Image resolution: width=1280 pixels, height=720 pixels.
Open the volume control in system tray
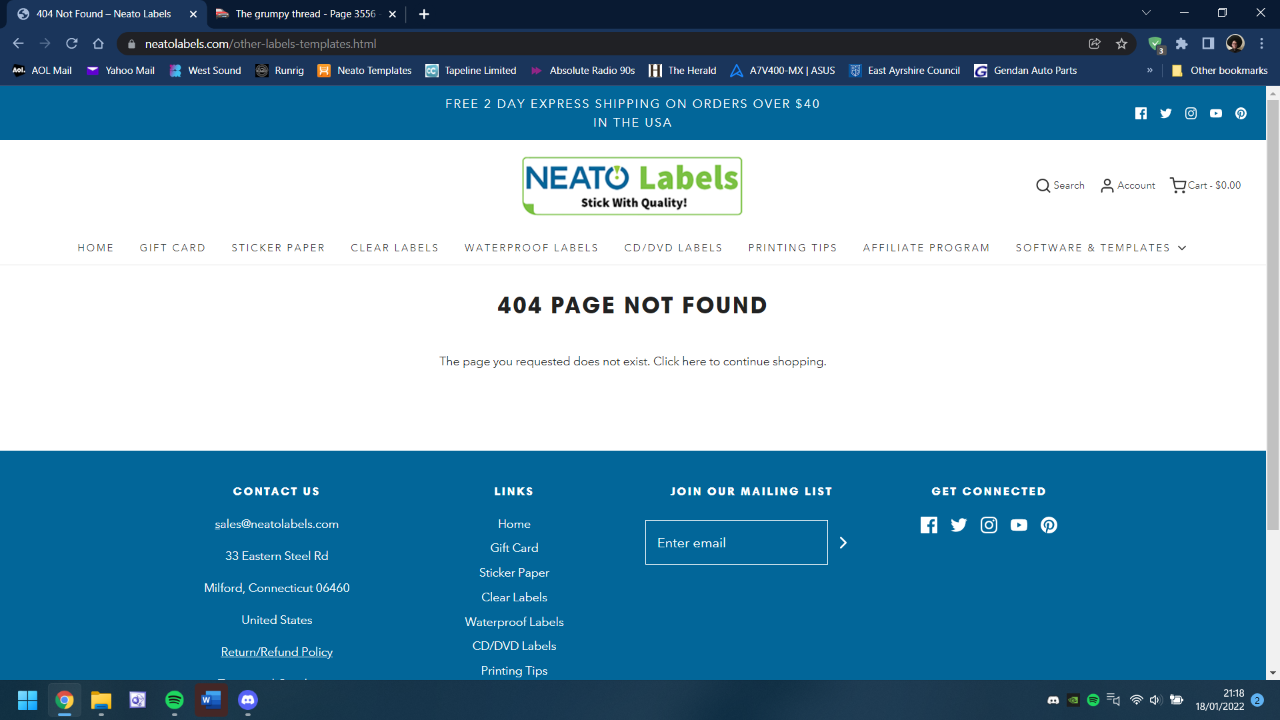tap(1155, 700)
